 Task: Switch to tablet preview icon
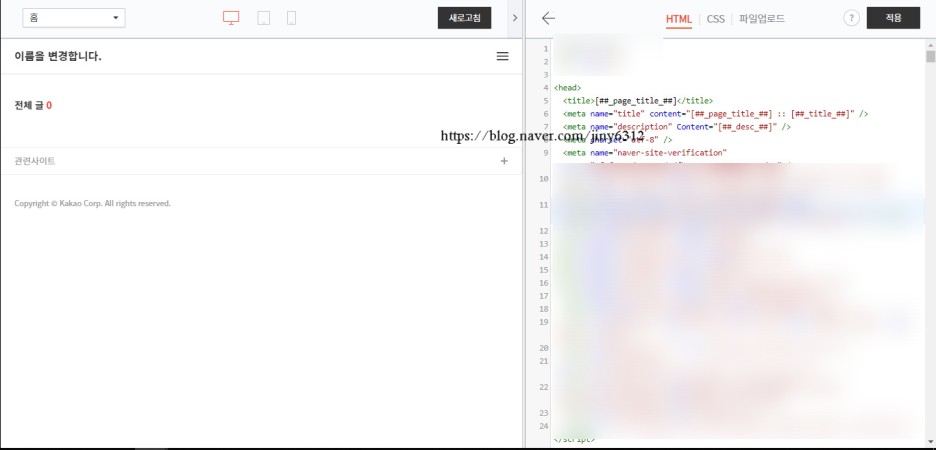click(263, 19)
